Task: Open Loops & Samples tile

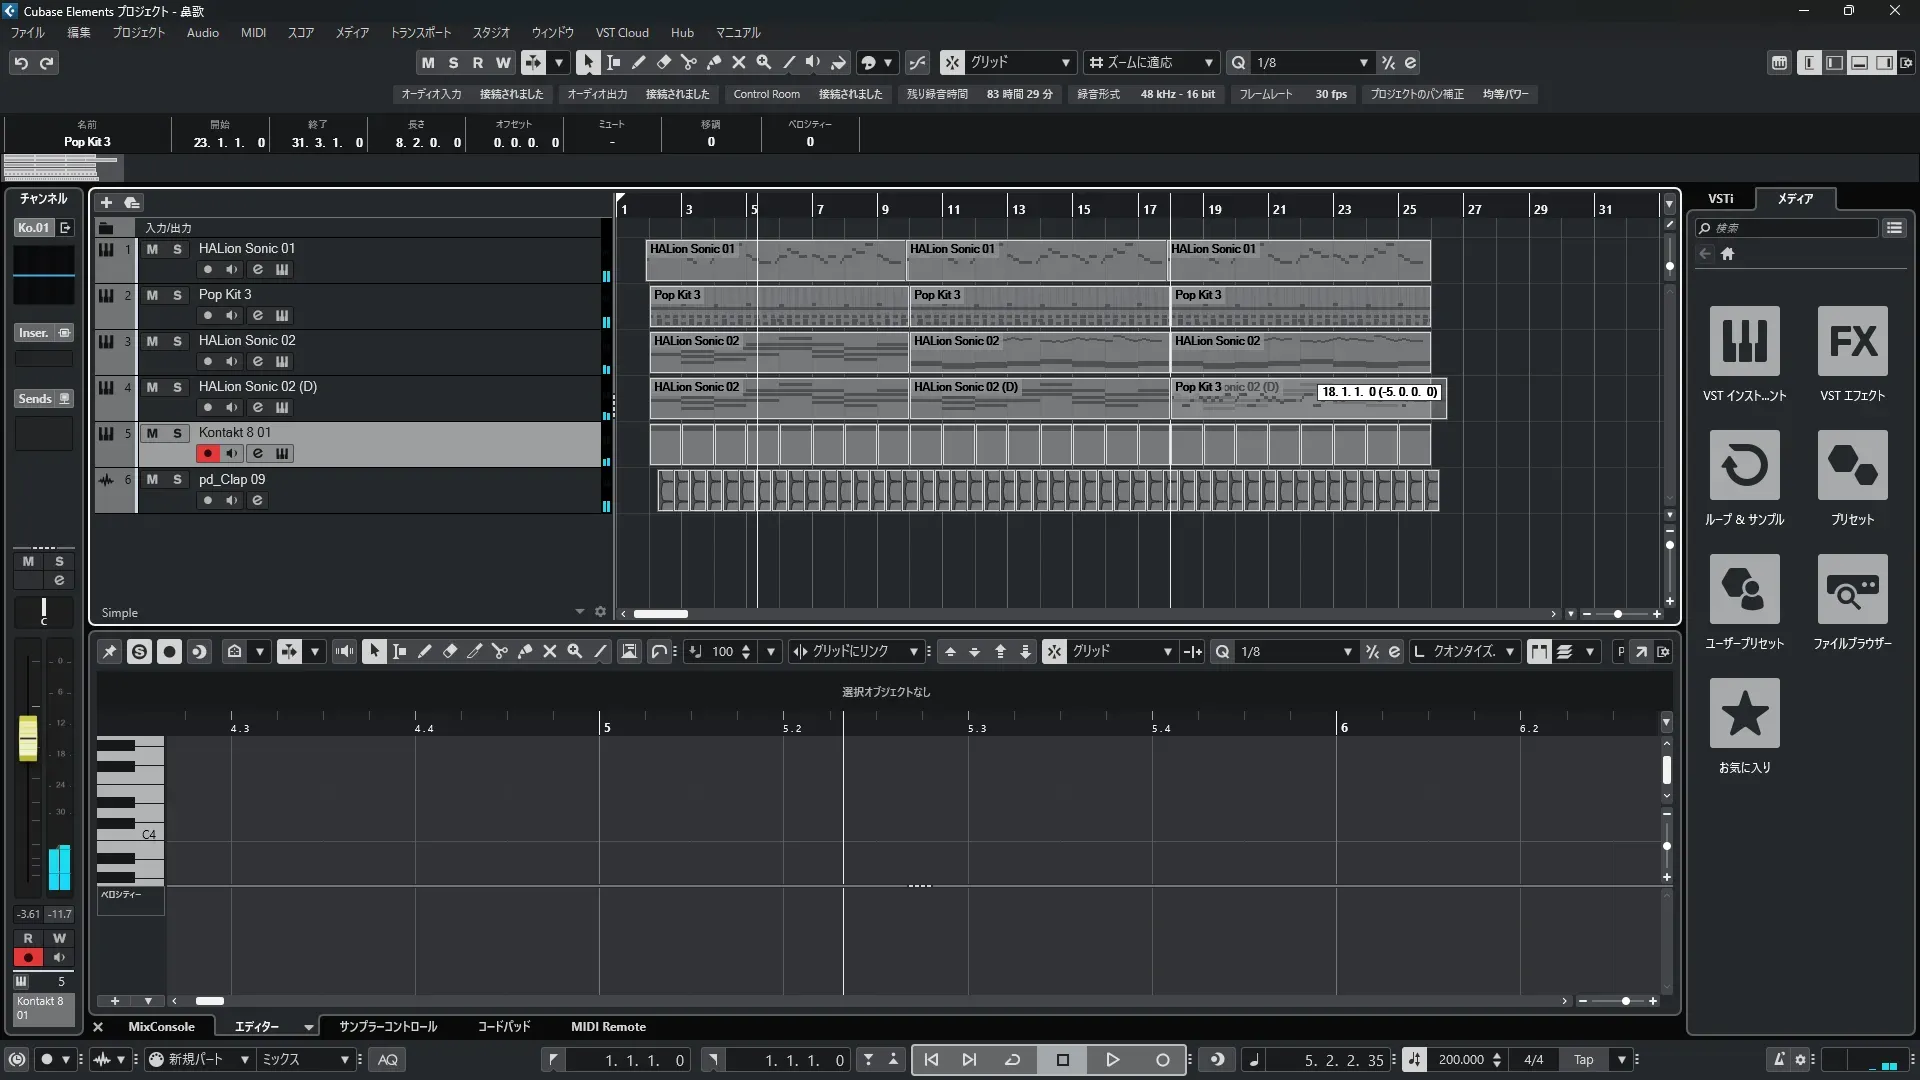Action: pos(1744,465)
